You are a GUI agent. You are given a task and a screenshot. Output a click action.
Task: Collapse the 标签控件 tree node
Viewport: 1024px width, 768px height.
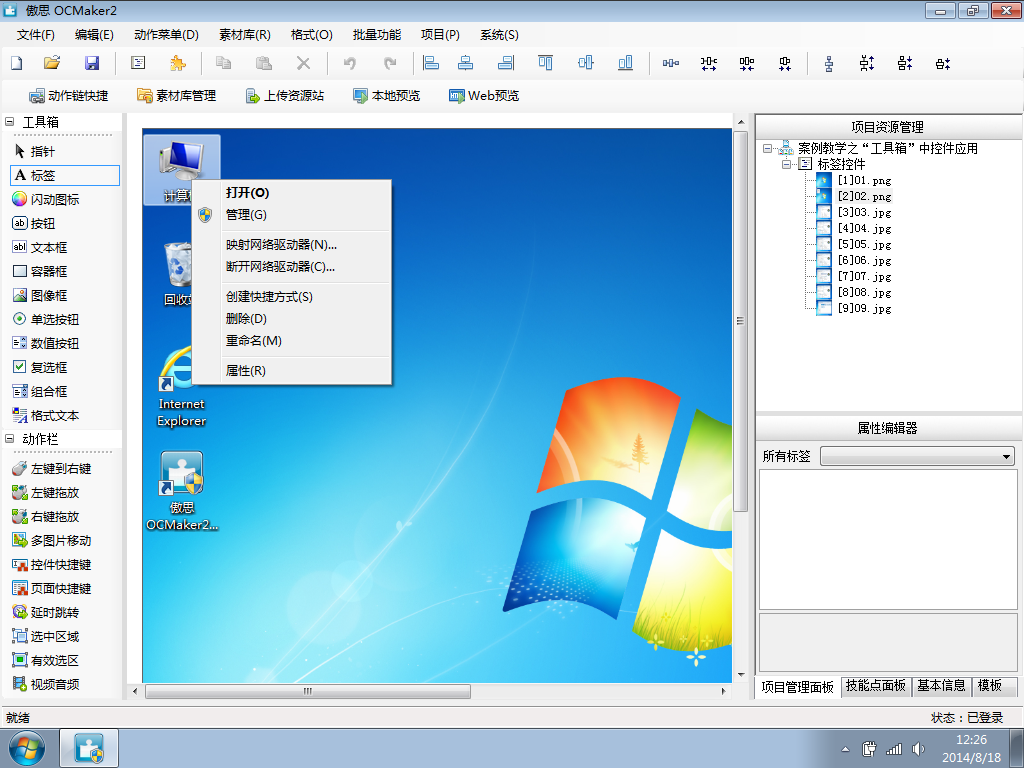click(786, 165)
